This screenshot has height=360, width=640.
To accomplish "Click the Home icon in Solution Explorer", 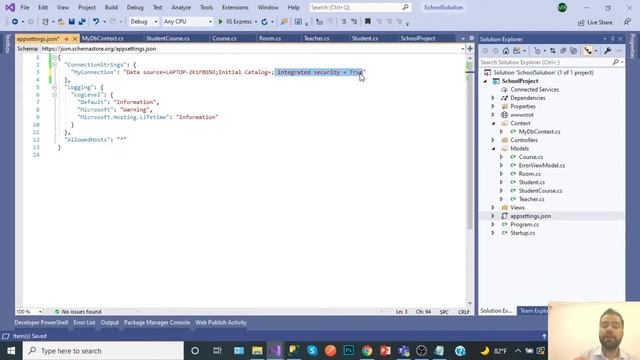I will [x=506, y=51].
